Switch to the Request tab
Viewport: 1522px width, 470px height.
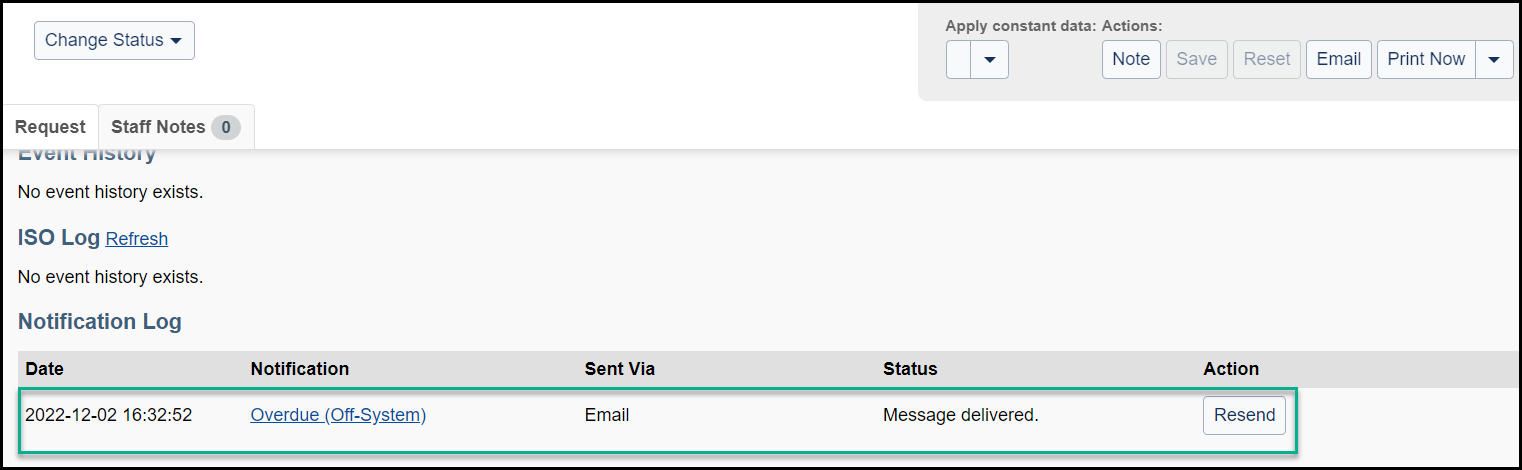(x=50, y=127)
